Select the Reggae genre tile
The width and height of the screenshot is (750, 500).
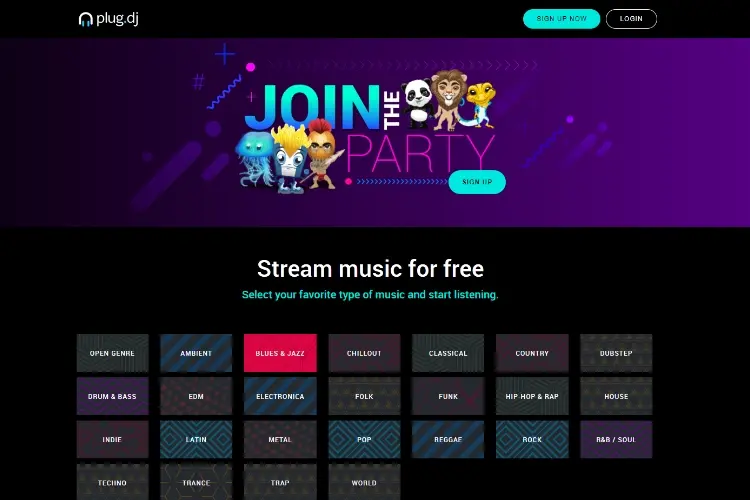[448, 439]
